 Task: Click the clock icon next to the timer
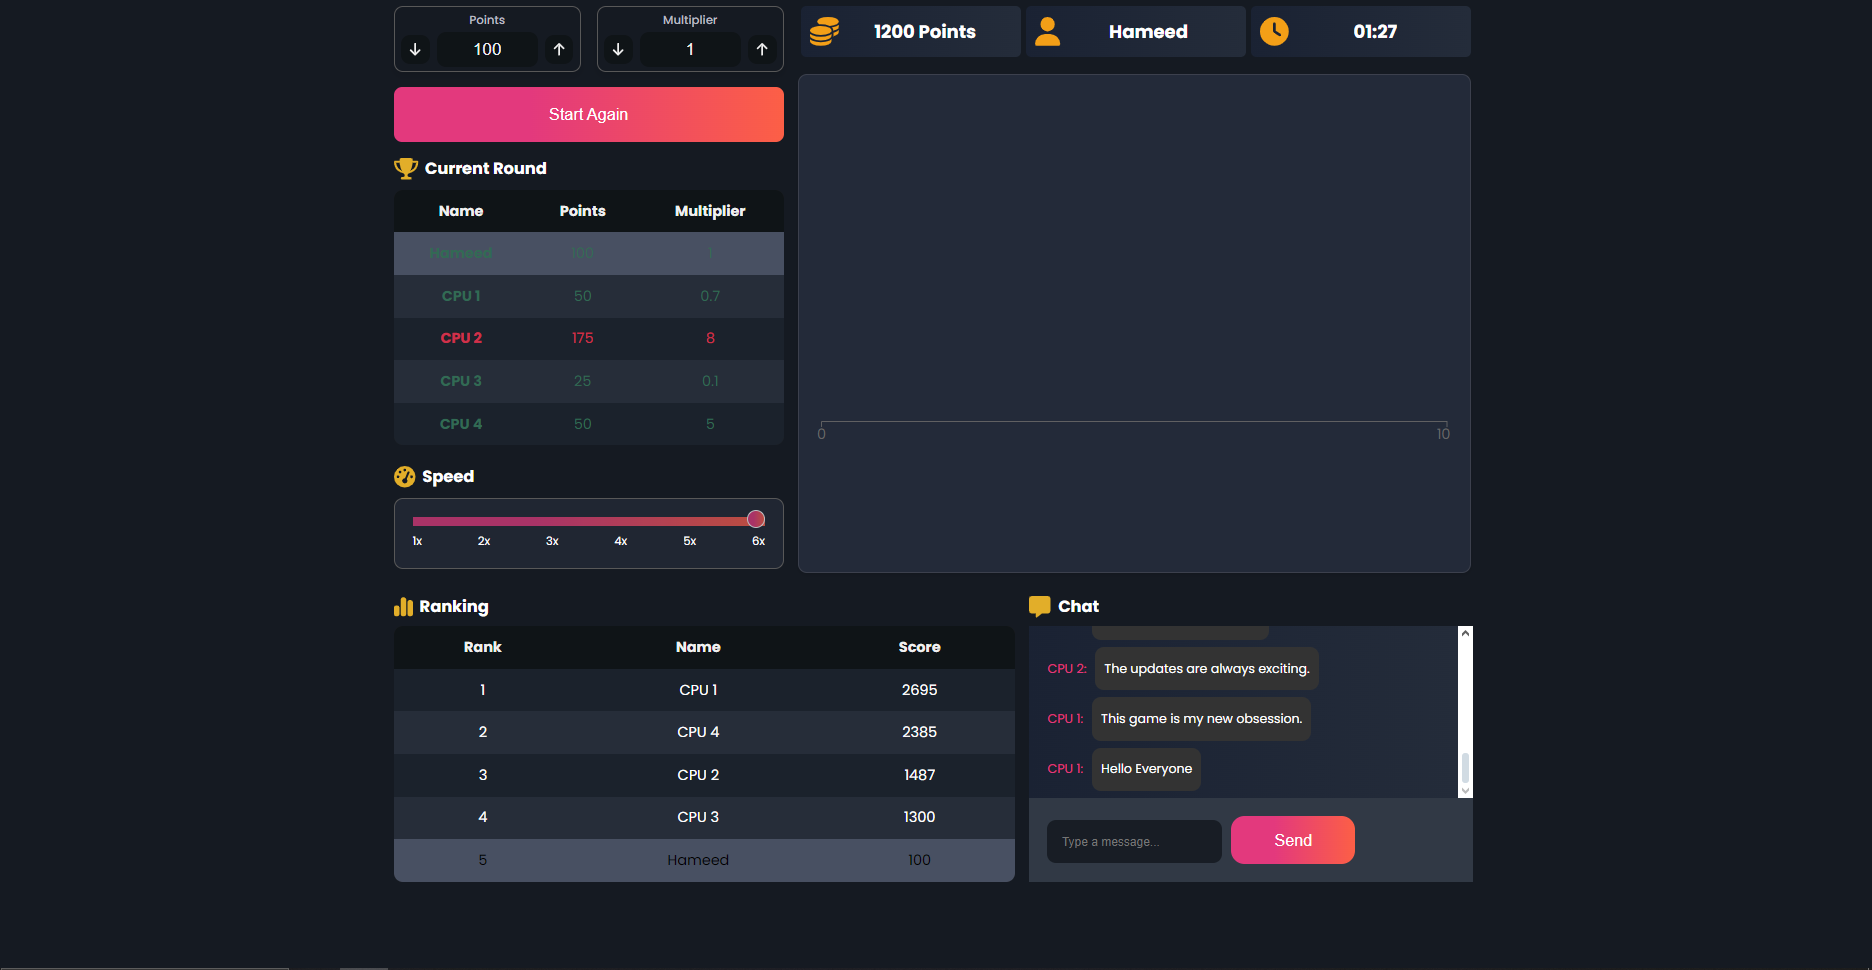click(x=1273, y=31)
